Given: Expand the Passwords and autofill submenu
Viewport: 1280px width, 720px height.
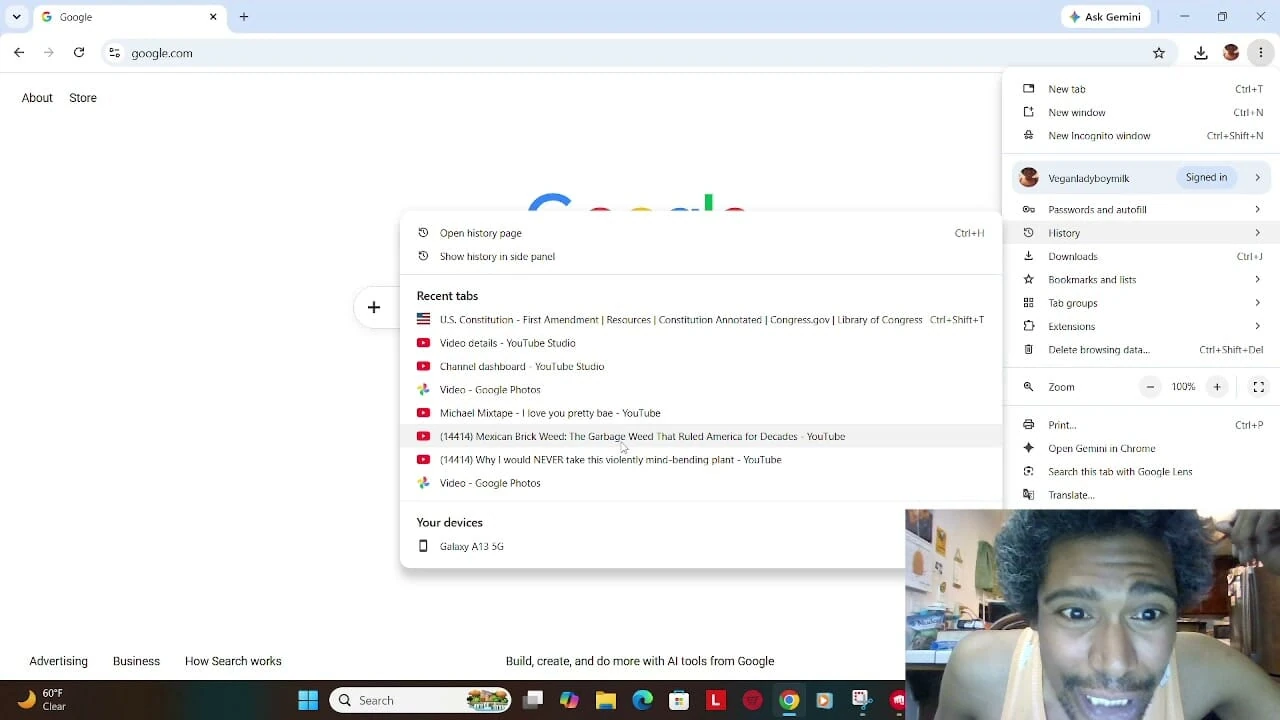Looking at the screenshot, I should 1140,210.
